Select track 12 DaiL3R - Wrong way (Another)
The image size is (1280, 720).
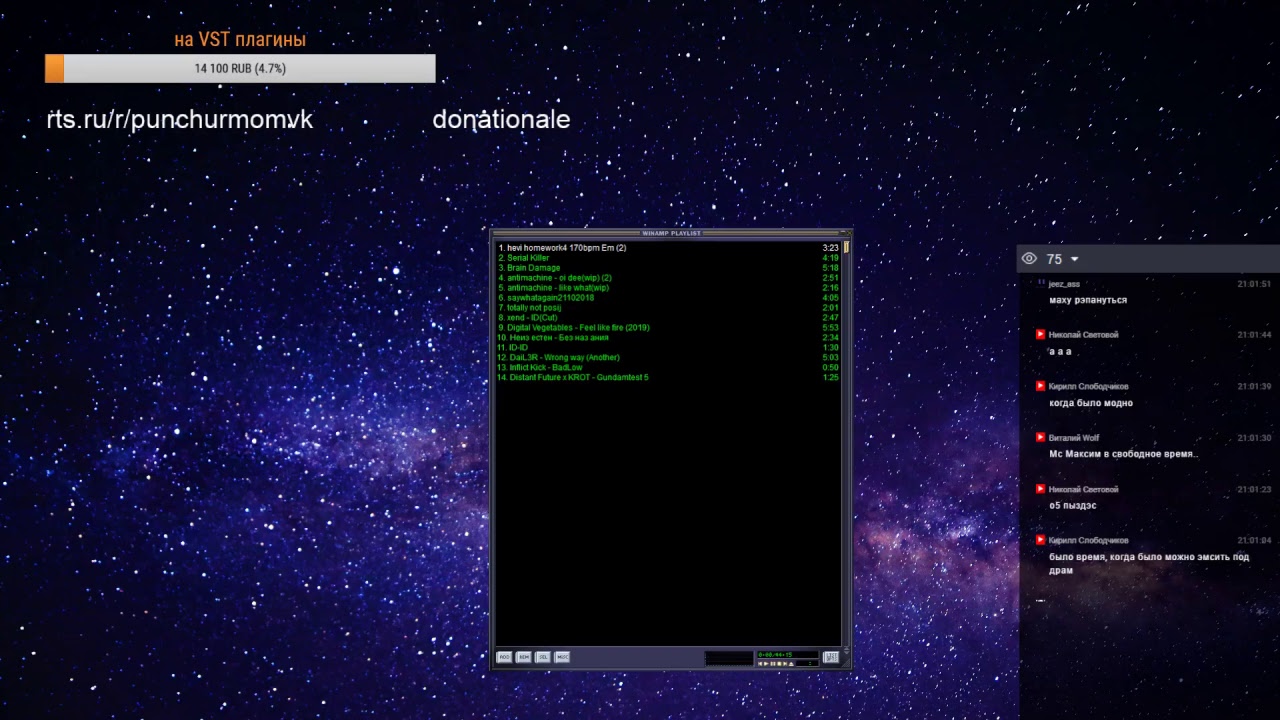[668, 357]
